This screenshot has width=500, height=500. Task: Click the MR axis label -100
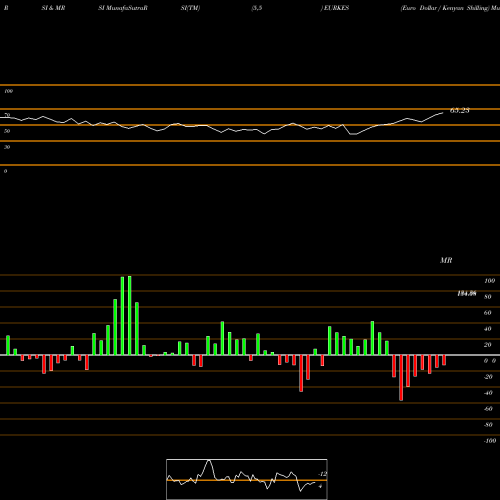point(490,441)
